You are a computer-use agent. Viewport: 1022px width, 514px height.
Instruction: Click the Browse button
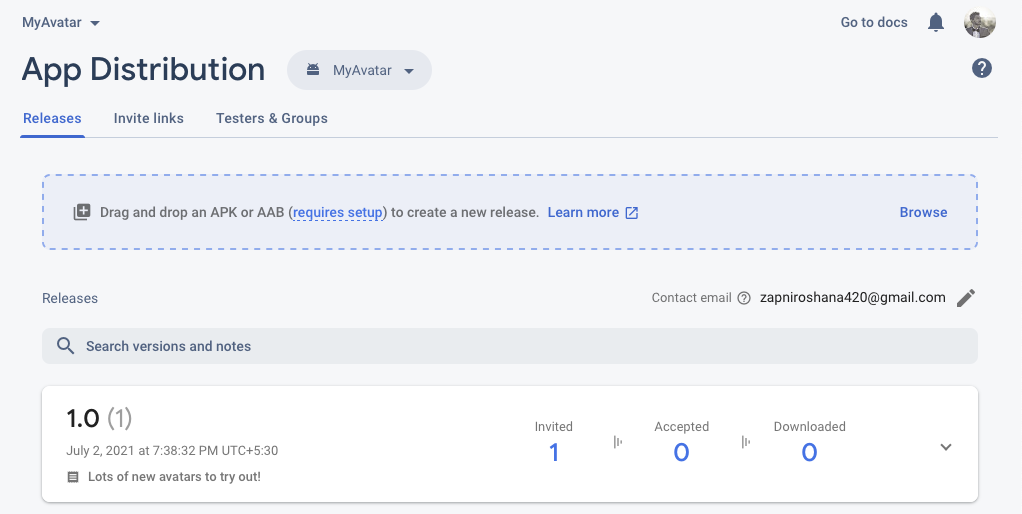(923, 212)
